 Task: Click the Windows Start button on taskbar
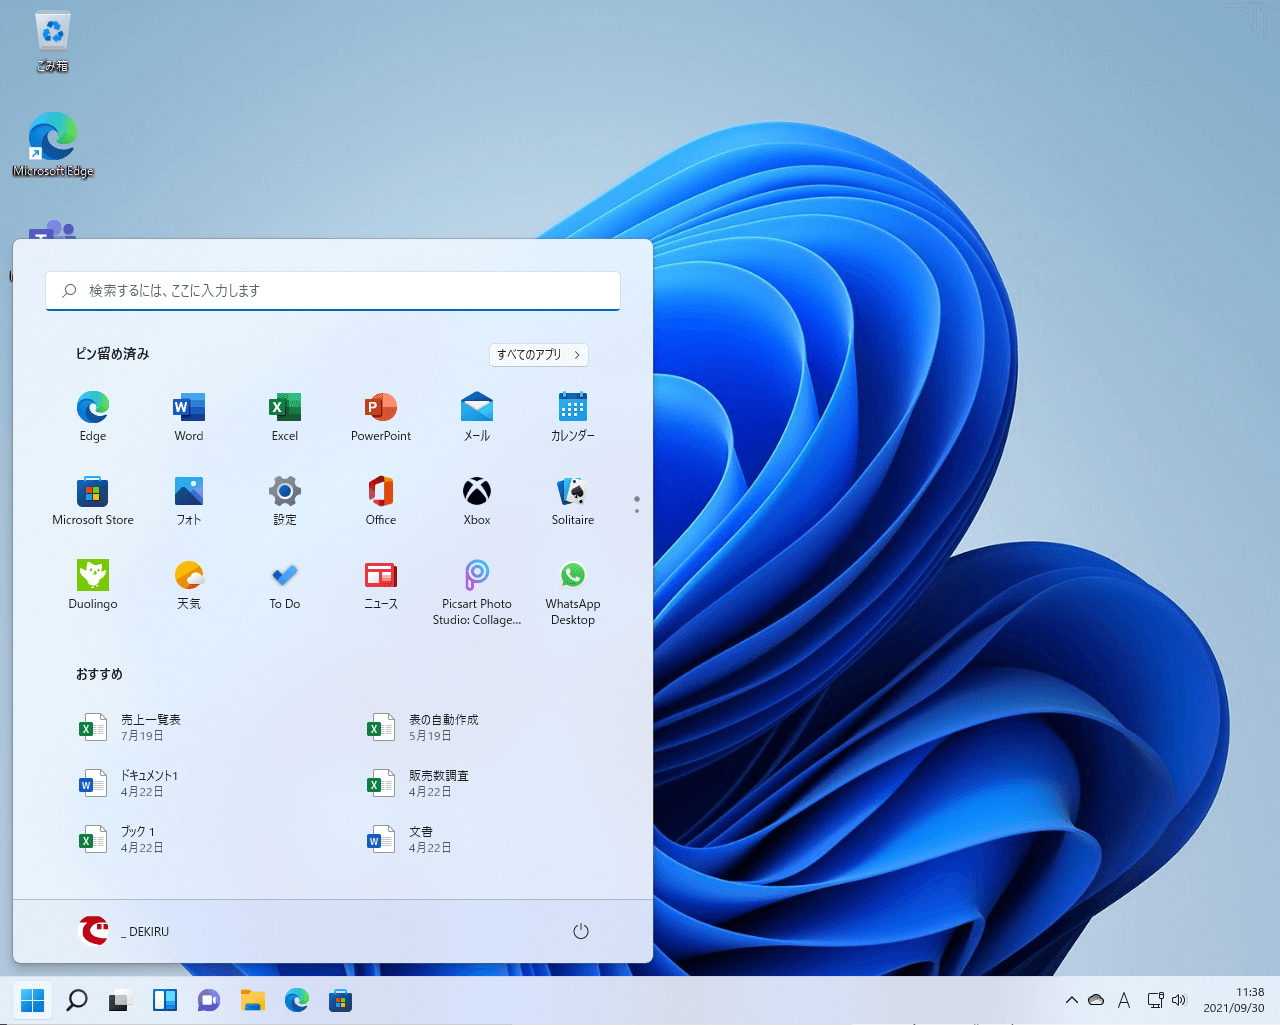click(33, 1000)
